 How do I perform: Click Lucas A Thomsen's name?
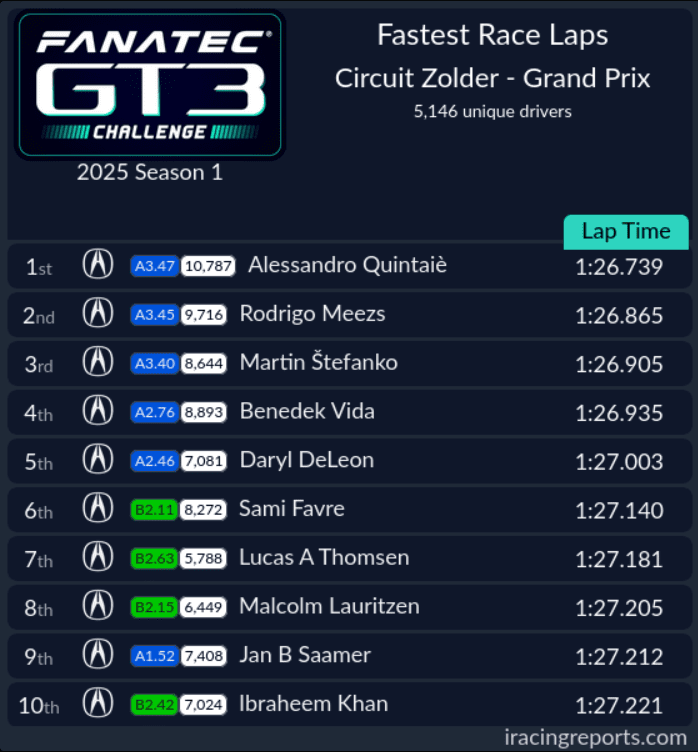[324, 557]
